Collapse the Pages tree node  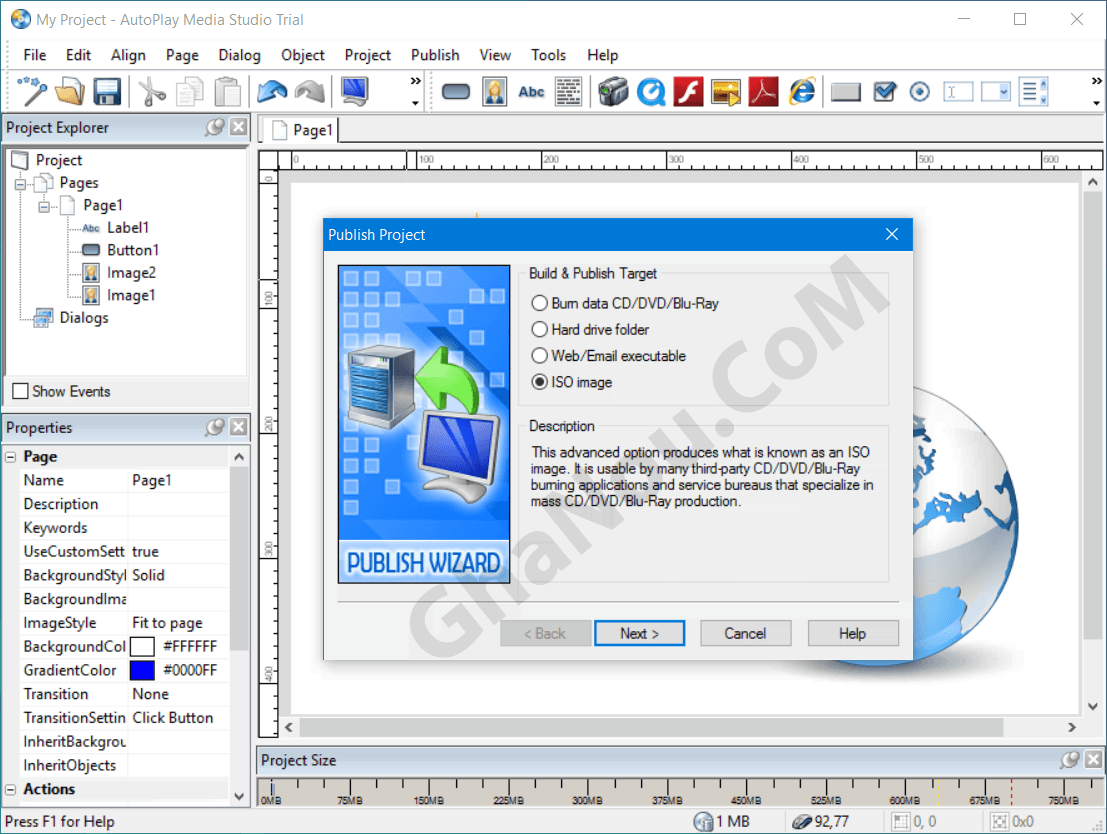pos(20,184)
